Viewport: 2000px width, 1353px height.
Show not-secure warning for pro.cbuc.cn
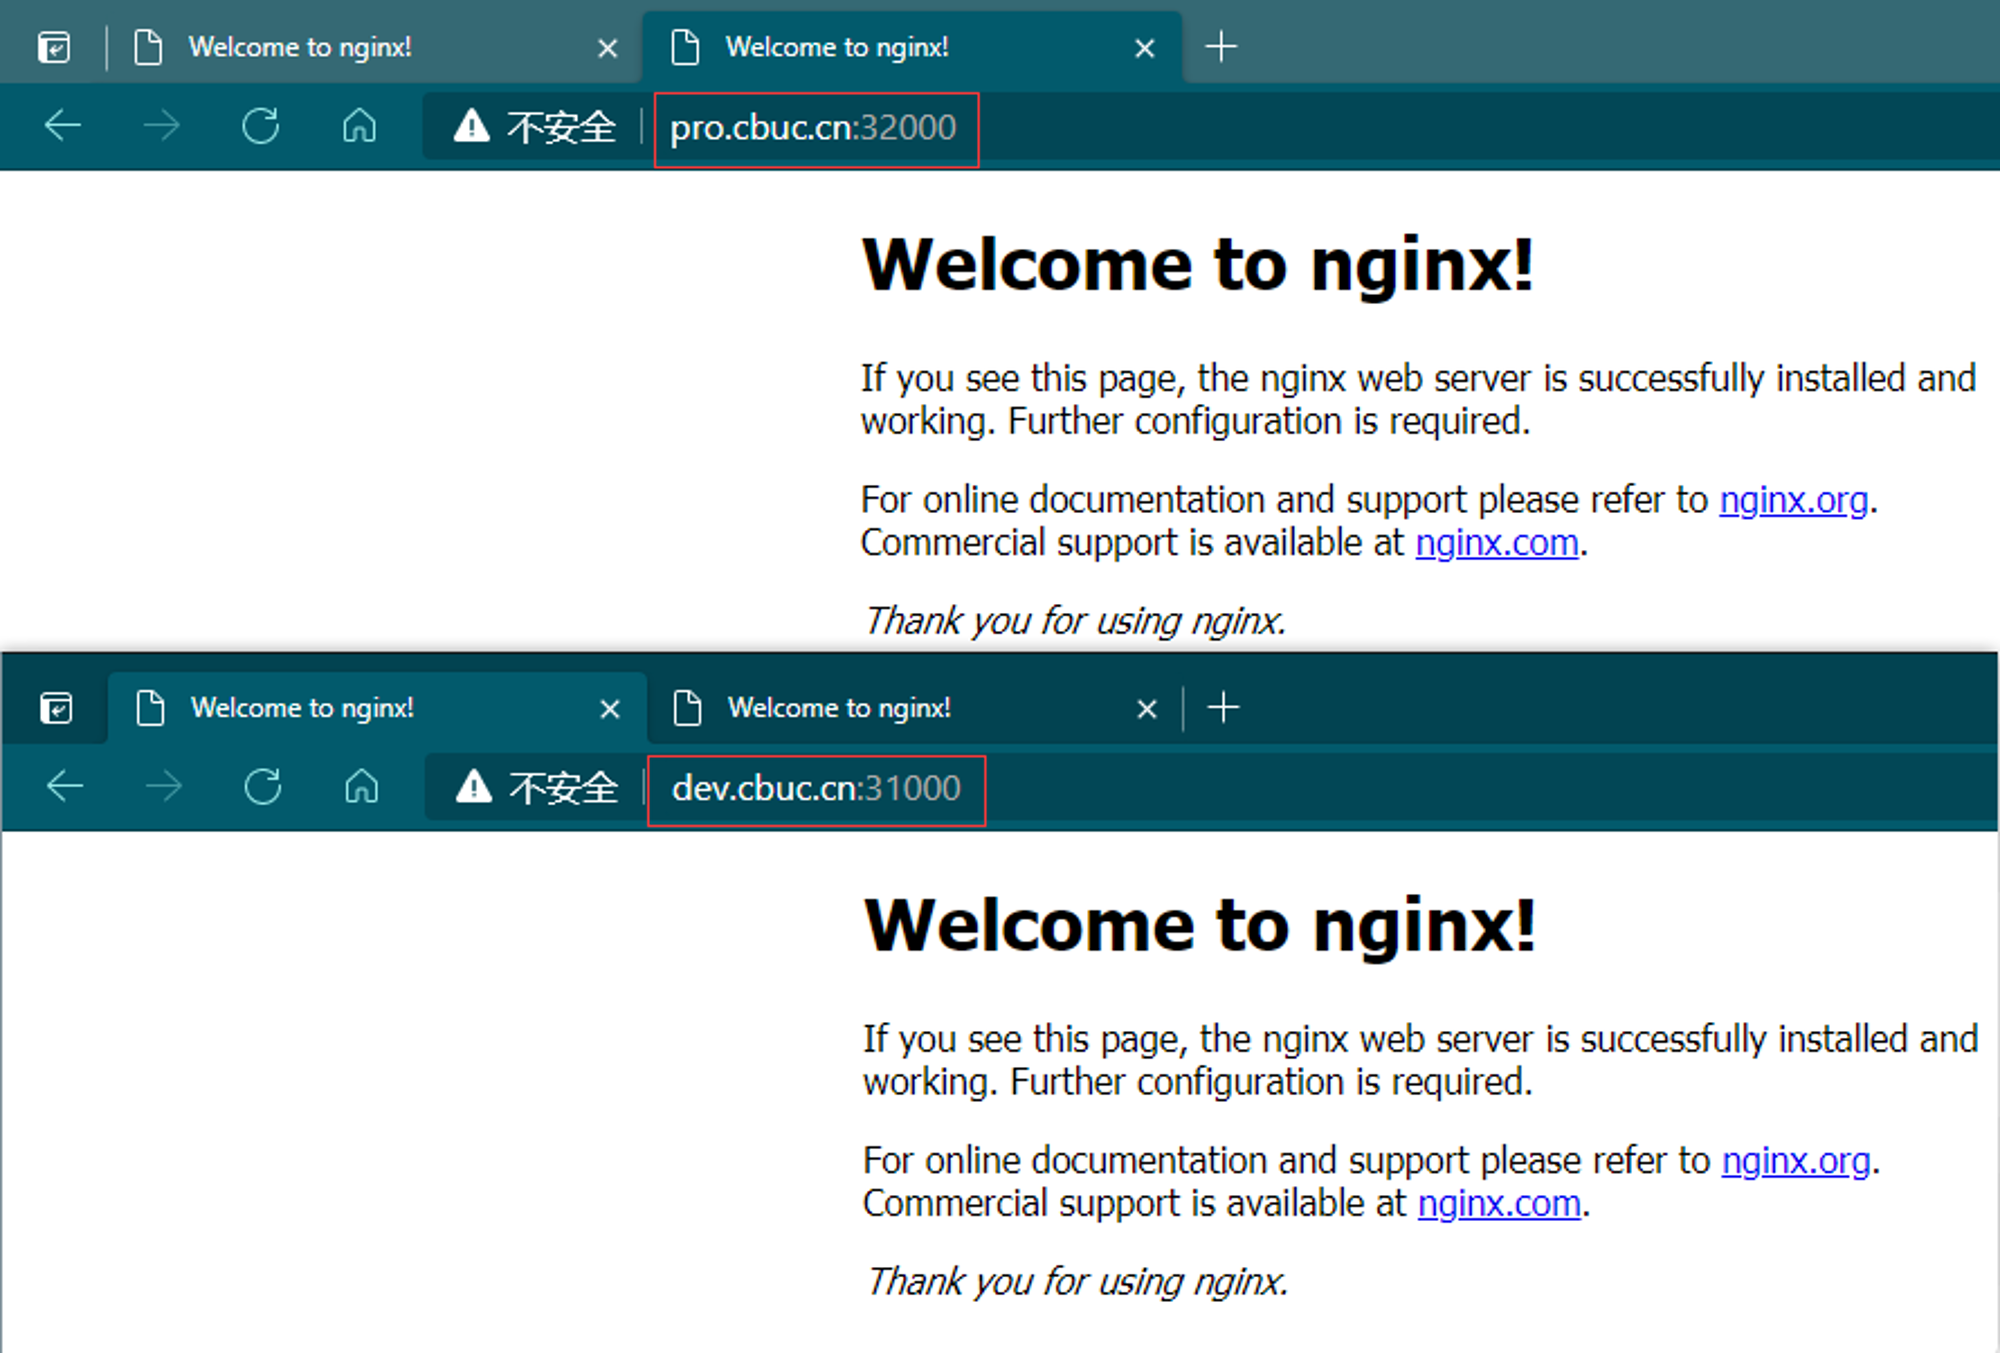[x=534, y=127]
